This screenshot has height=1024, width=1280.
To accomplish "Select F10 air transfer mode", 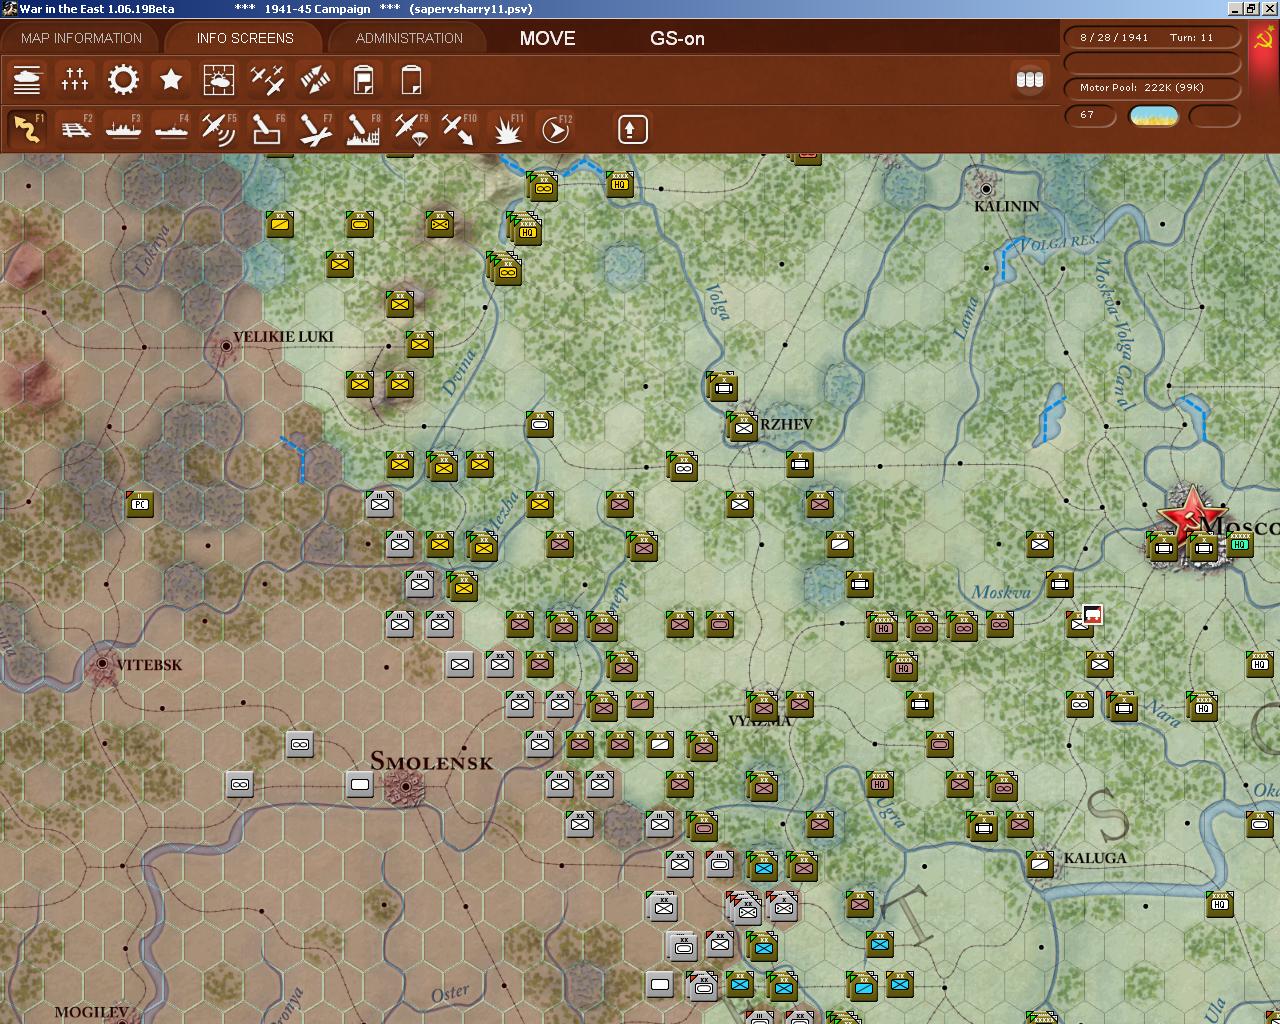I will tap(459, 129).
